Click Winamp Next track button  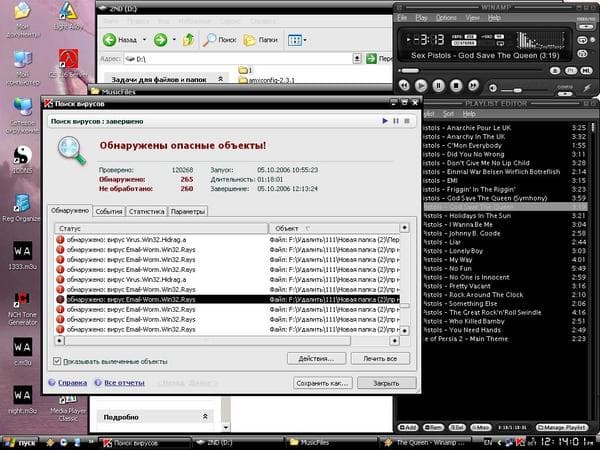(473, 85)
